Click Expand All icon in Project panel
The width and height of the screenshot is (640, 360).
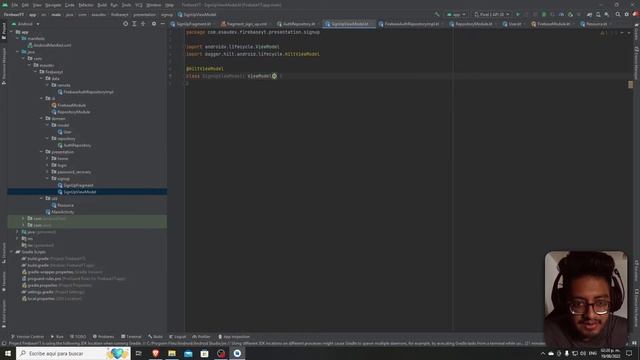(134, 24)
